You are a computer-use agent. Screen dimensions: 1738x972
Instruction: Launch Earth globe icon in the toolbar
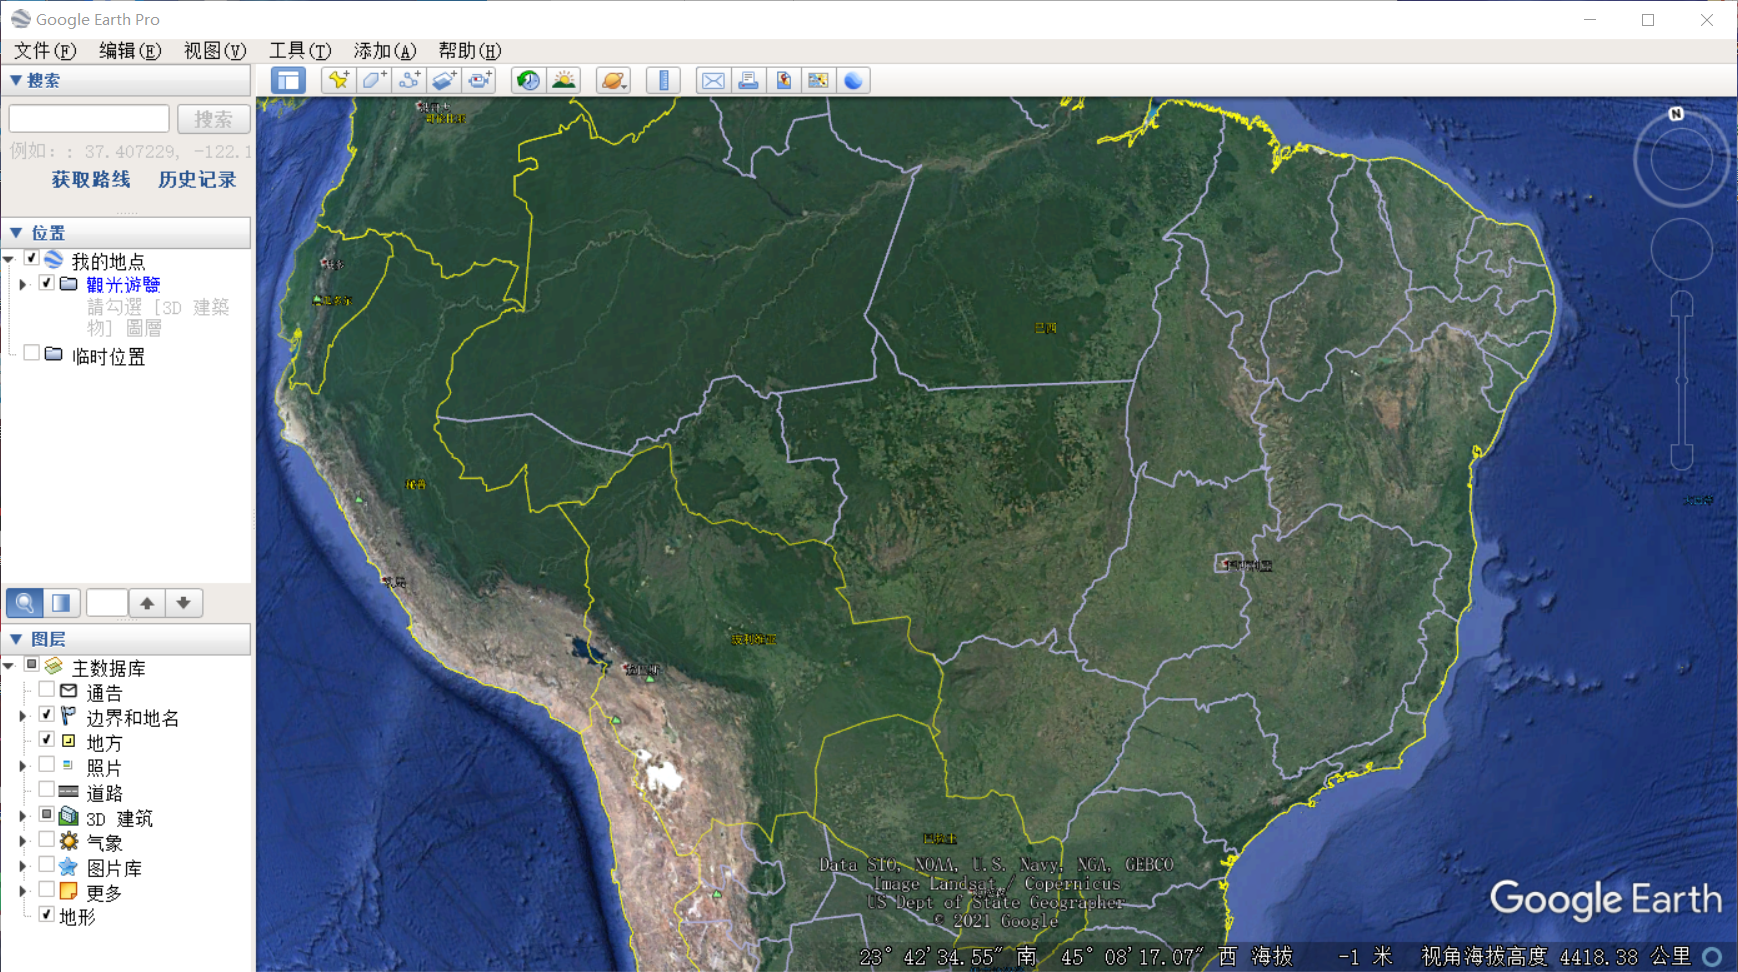853,80
